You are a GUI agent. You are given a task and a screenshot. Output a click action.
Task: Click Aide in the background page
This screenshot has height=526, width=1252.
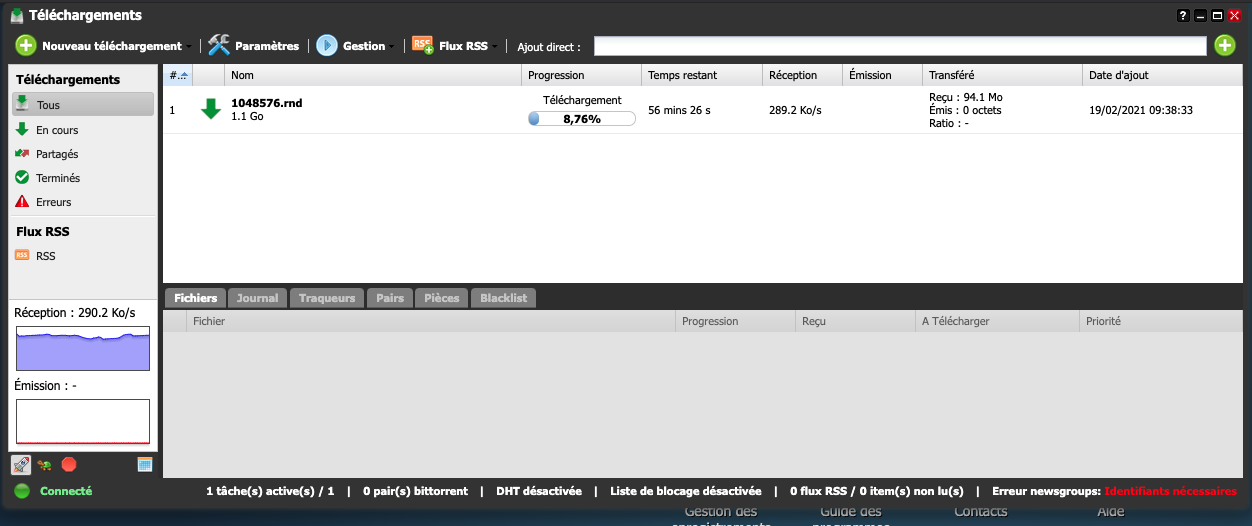click(x=1111, y=511)
